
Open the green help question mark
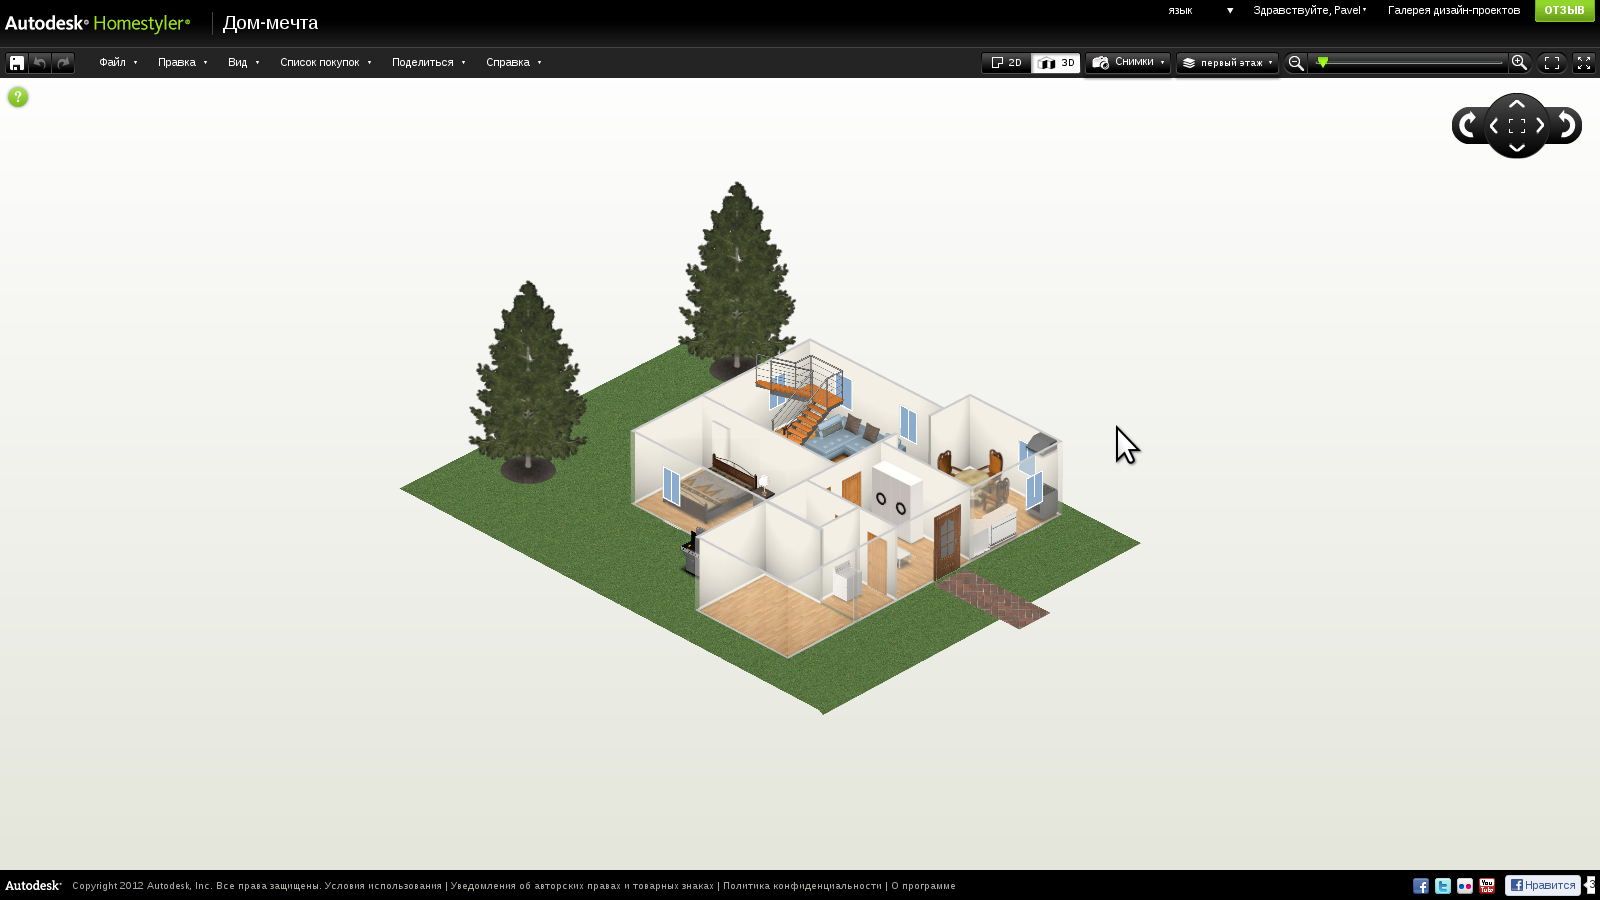18,97
